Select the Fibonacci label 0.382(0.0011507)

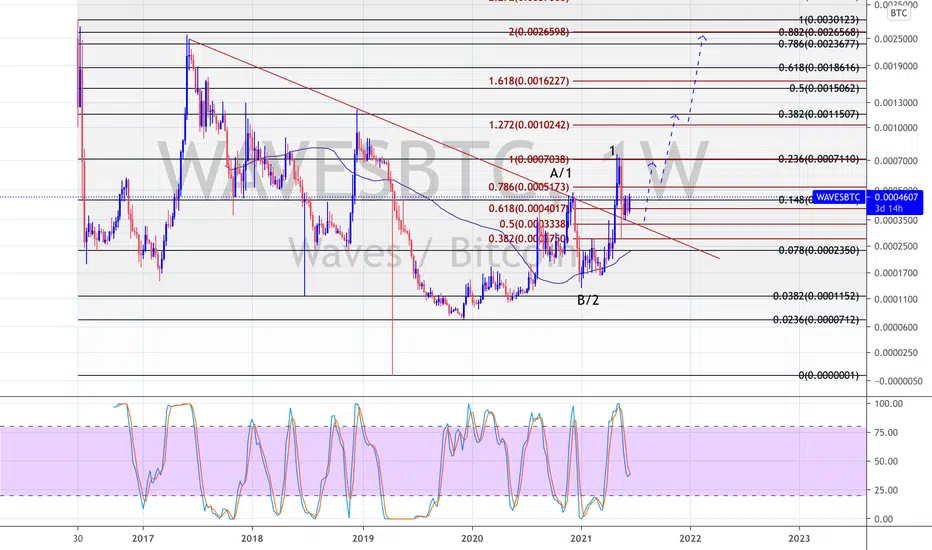point(819,114)
